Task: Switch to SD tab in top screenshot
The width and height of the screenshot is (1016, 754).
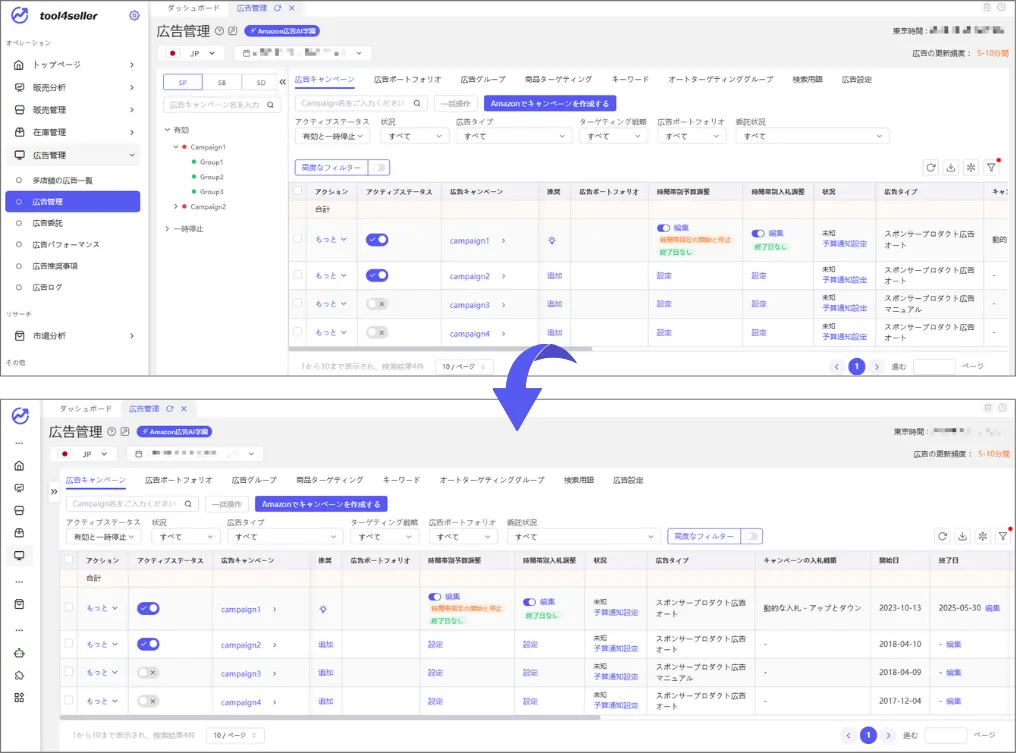Action: click(260, 82)
